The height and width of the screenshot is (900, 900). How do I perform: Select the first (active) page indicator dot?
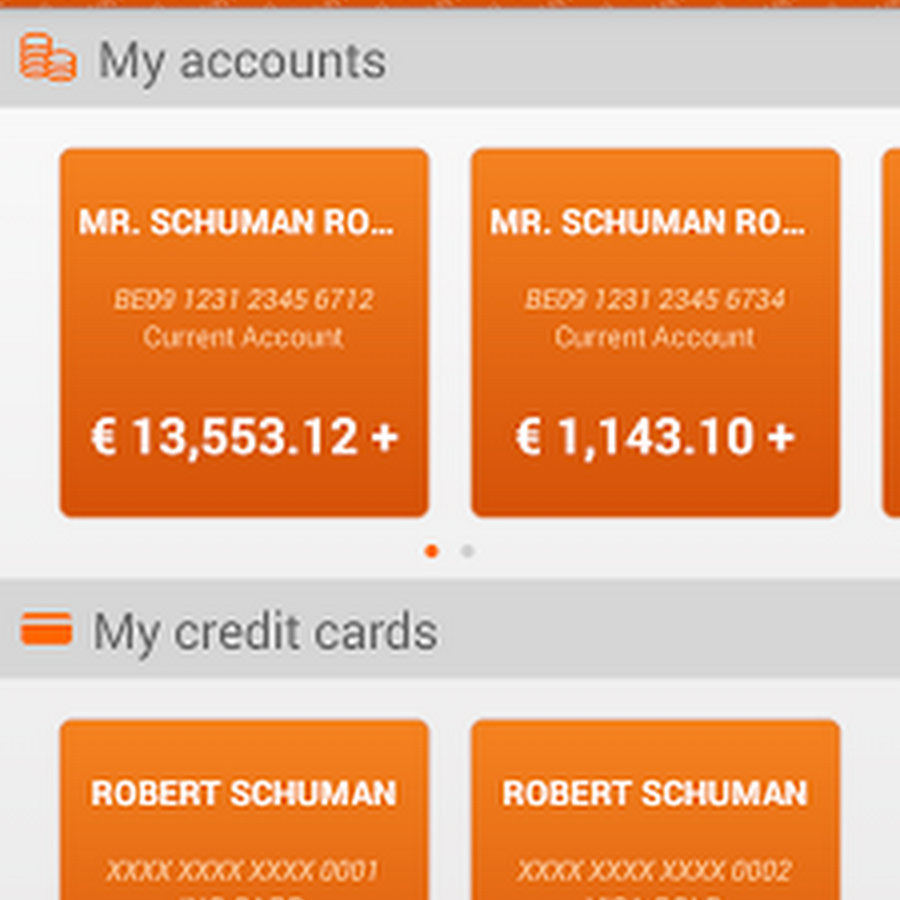(432, 551)
